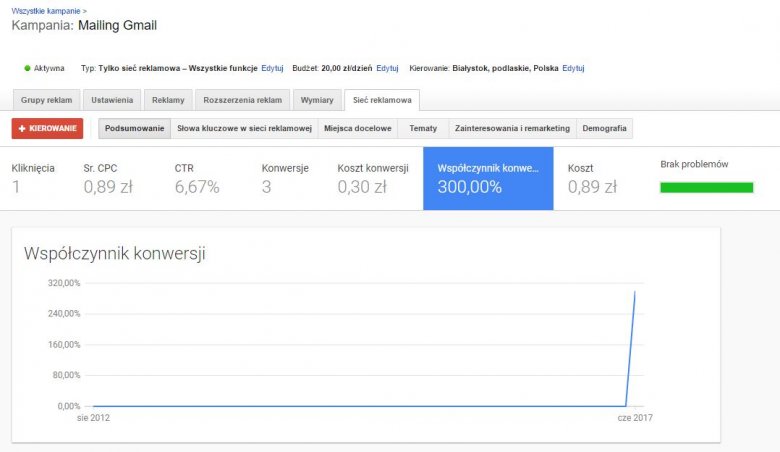Open the Miejsca docelowe sub-tab
This screenshot has height=452, width=780.
coord(358,128)
